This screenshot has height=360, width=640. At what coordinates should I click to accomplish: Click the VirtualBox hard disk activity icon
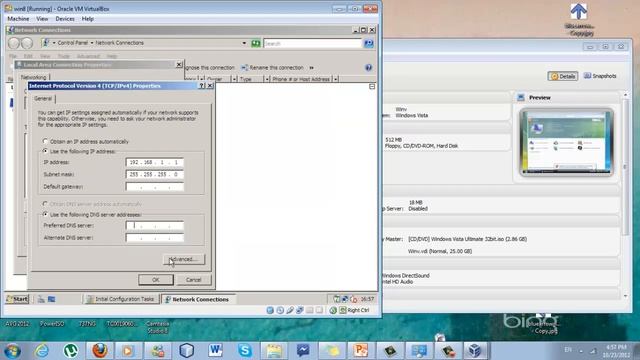(x=270, y=310)
